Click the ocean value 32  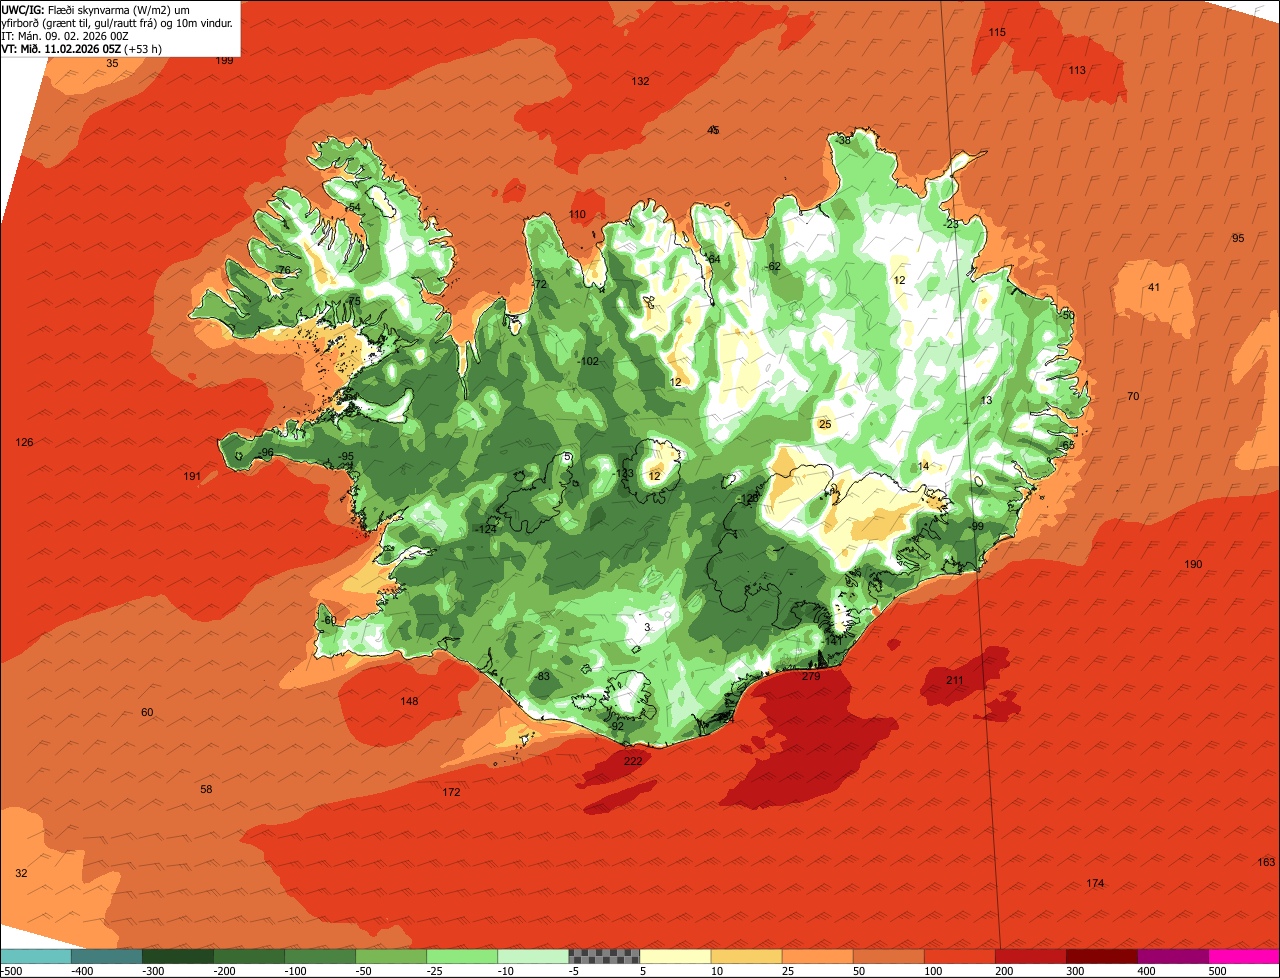(x=21, y=873)
